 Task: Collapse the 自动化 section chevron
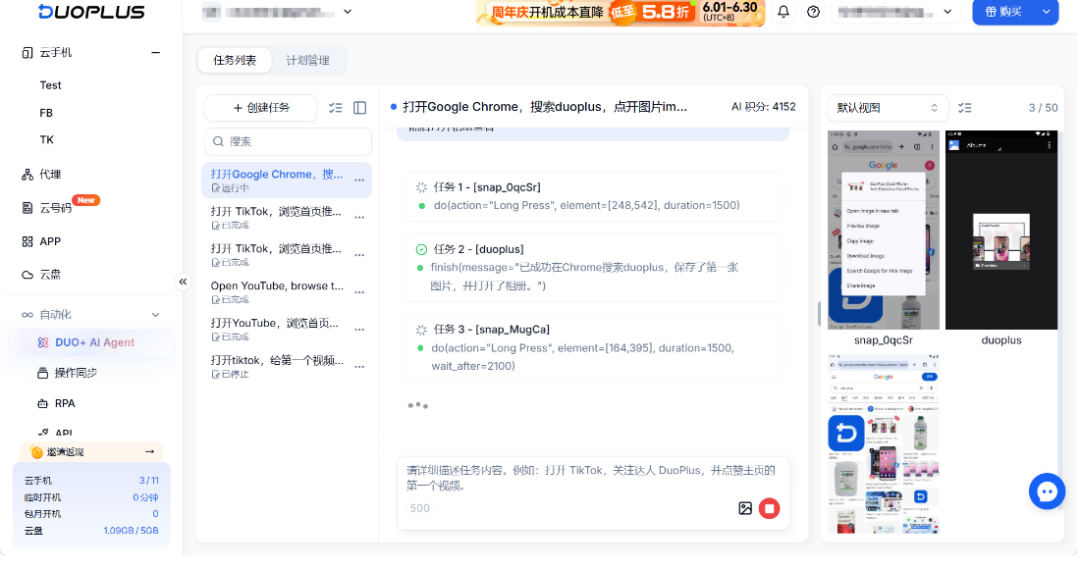click(x=156, y=315)
